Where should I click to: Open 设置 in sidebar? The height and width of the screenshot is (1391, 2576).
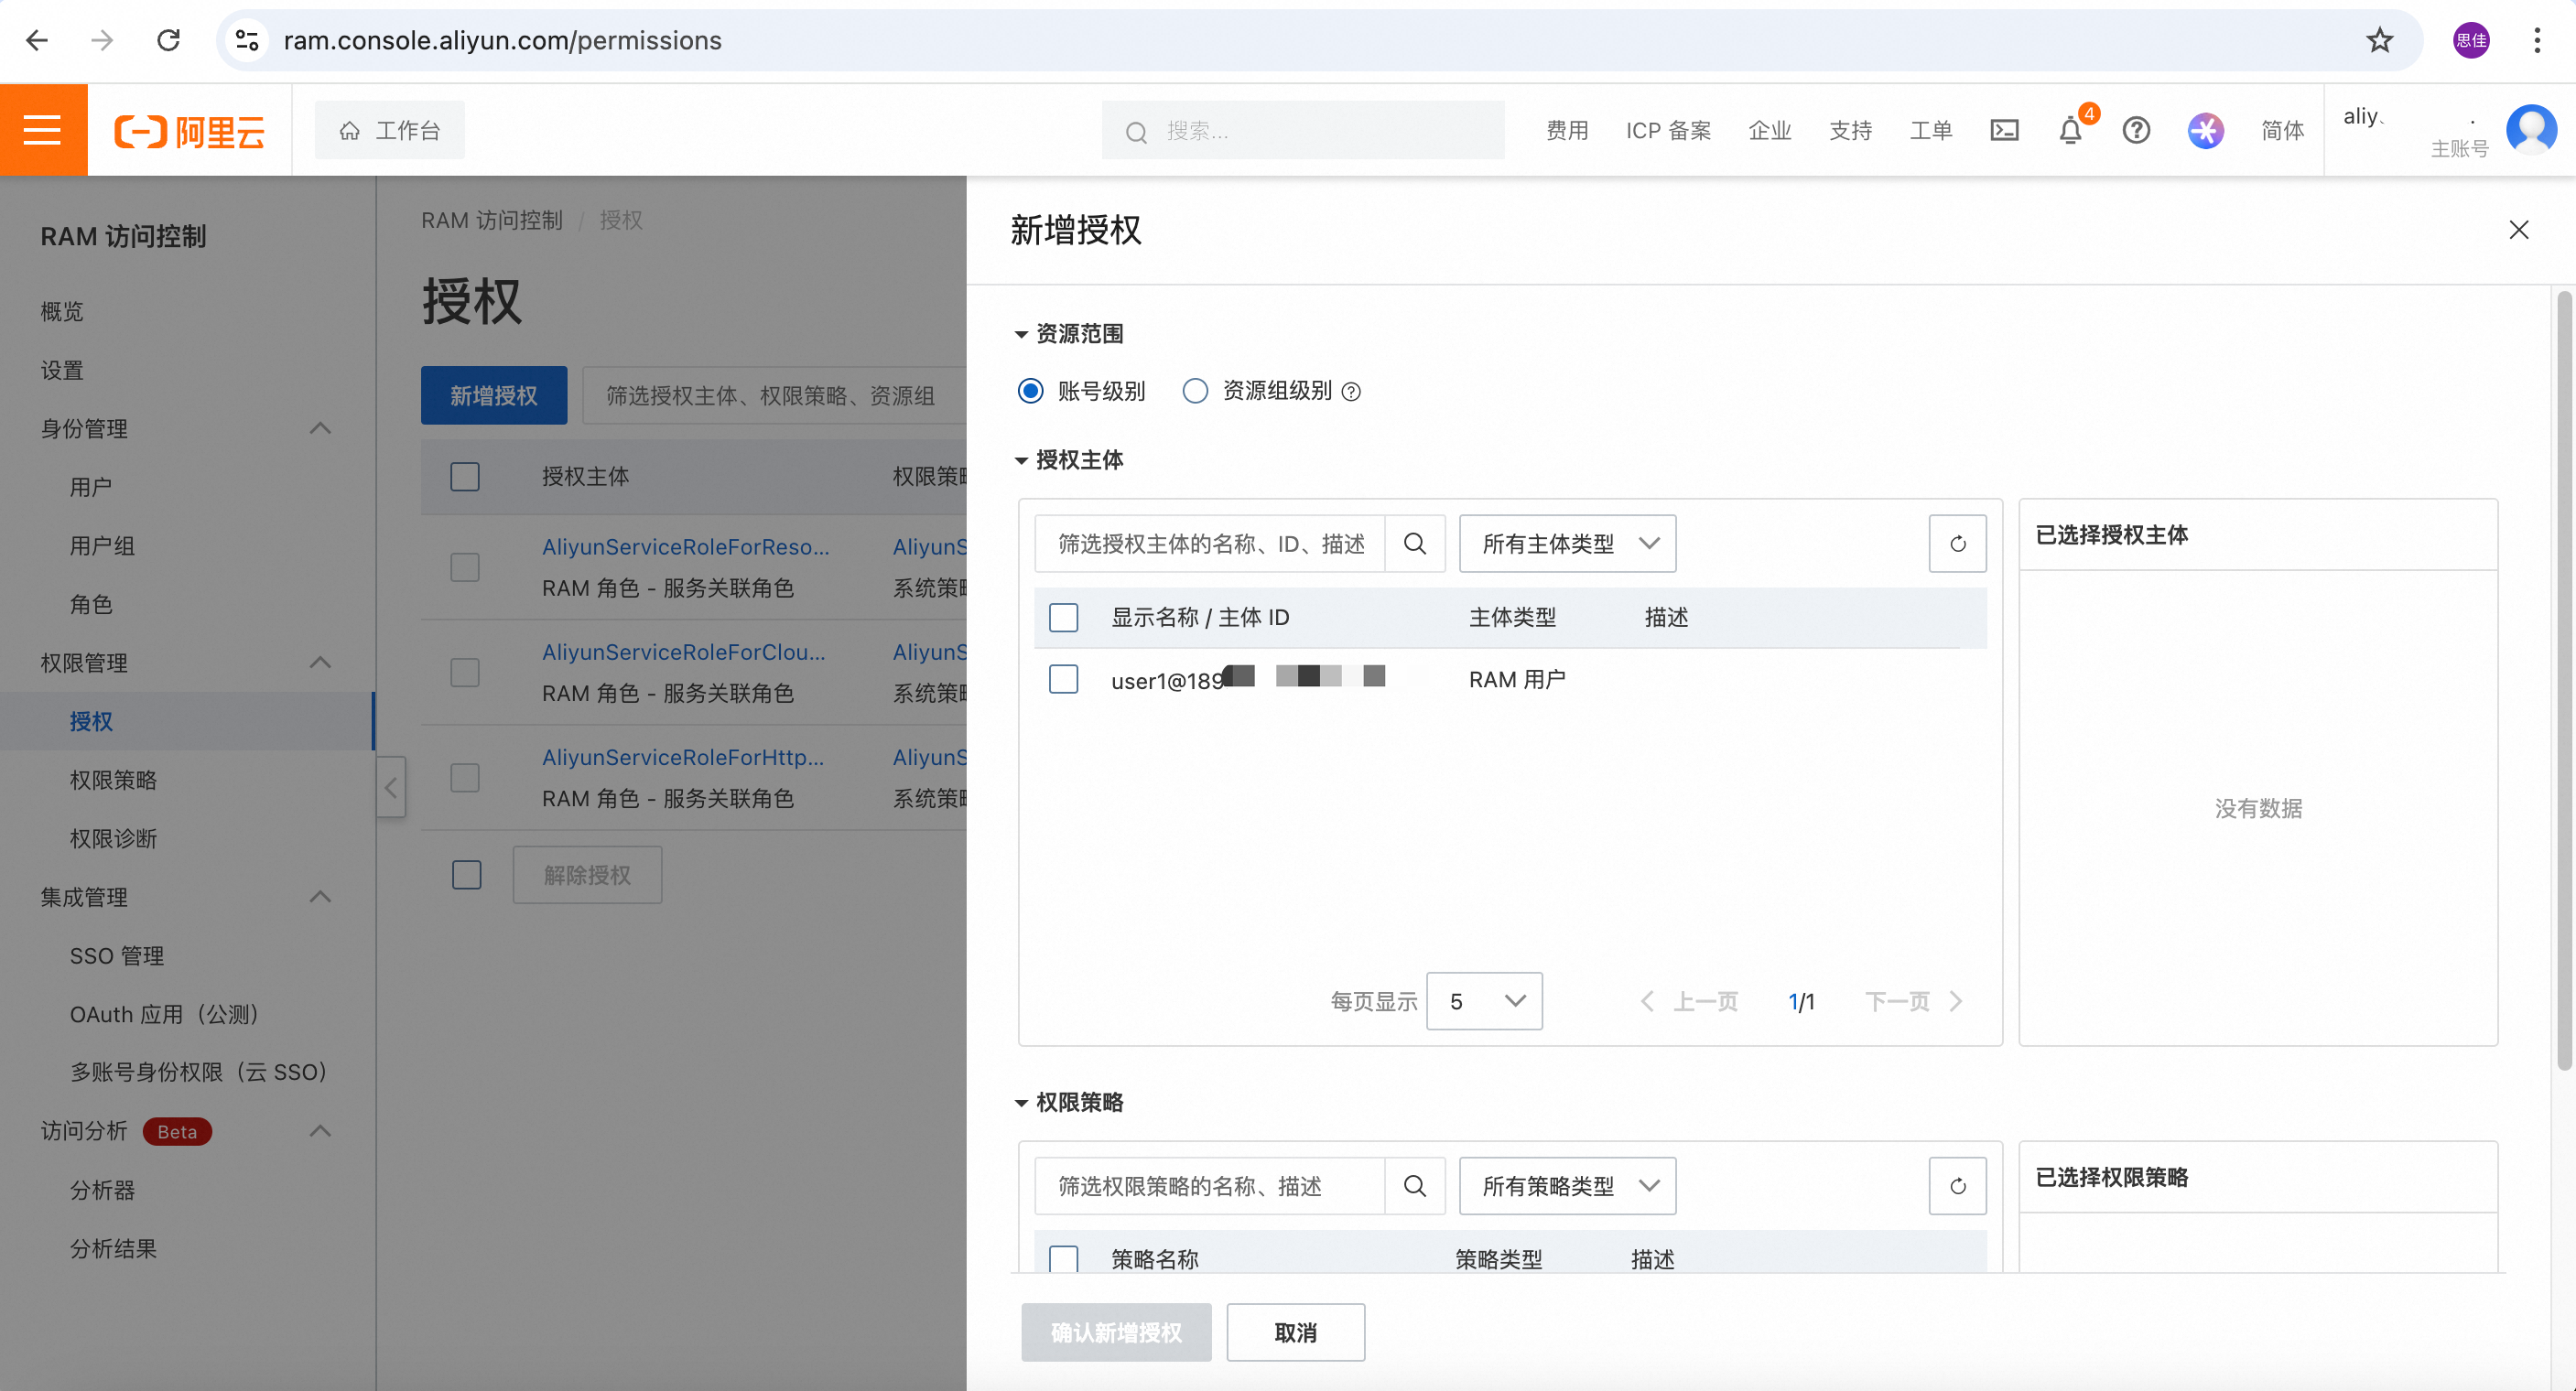click(62, 370)
